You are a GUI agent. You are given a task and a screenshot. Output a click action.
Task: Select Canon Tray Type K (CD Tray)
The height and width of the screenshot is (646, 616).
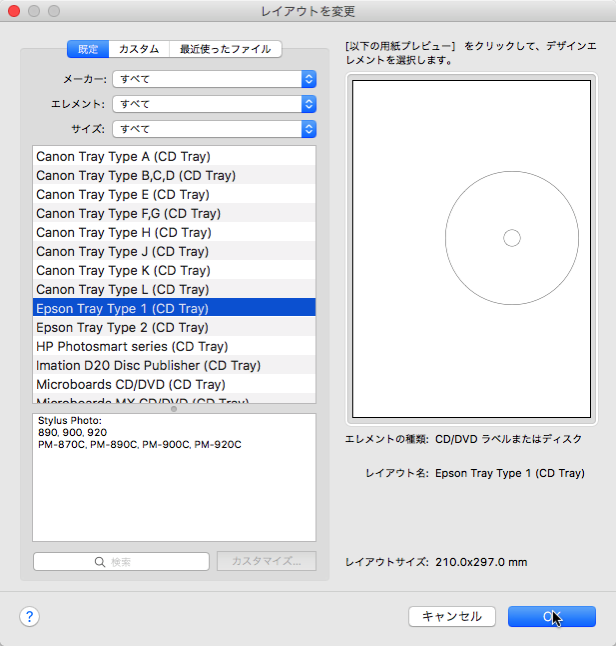click(x=174, y=270)
